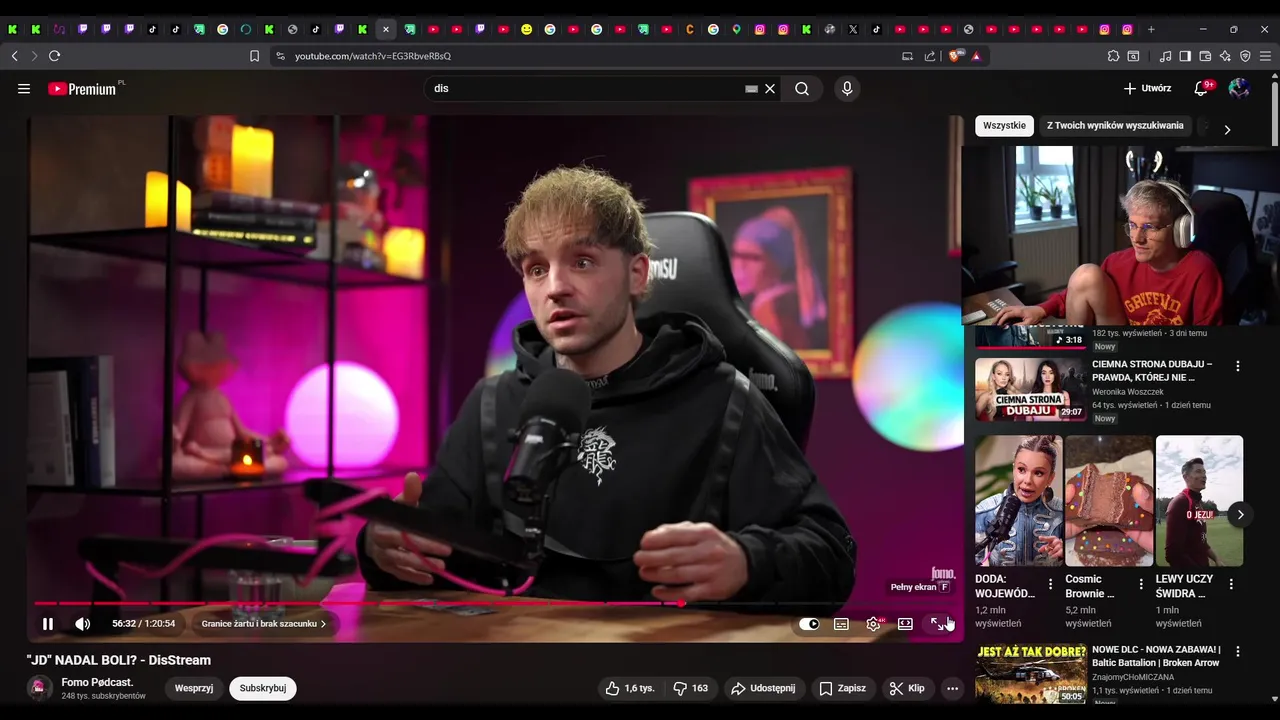Select the 'Wszystkie' filter chip
Viewport: 1280px width, 720px height.
click(x=1004, y=126)
